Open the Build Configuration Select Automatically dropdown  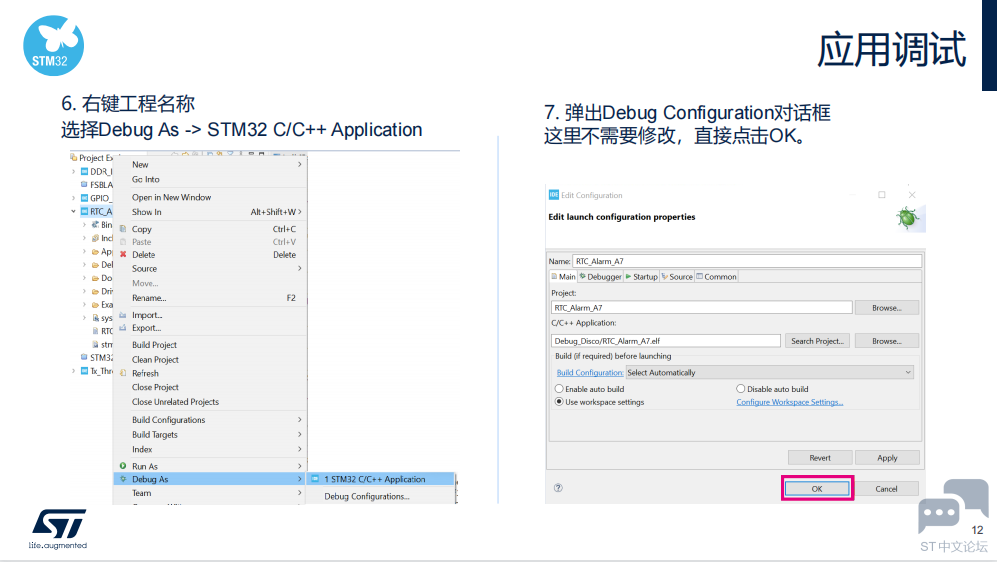coord(769,373)
